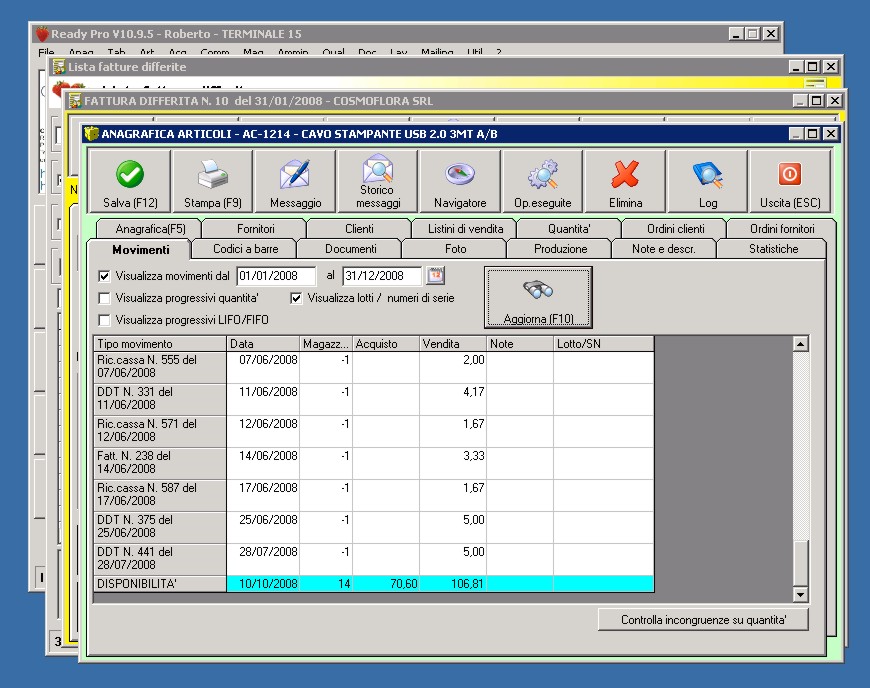Screen dimensions: 870x688
Task: Click the movements table scrollbar up arrow
Action: [x=800, y=344]
